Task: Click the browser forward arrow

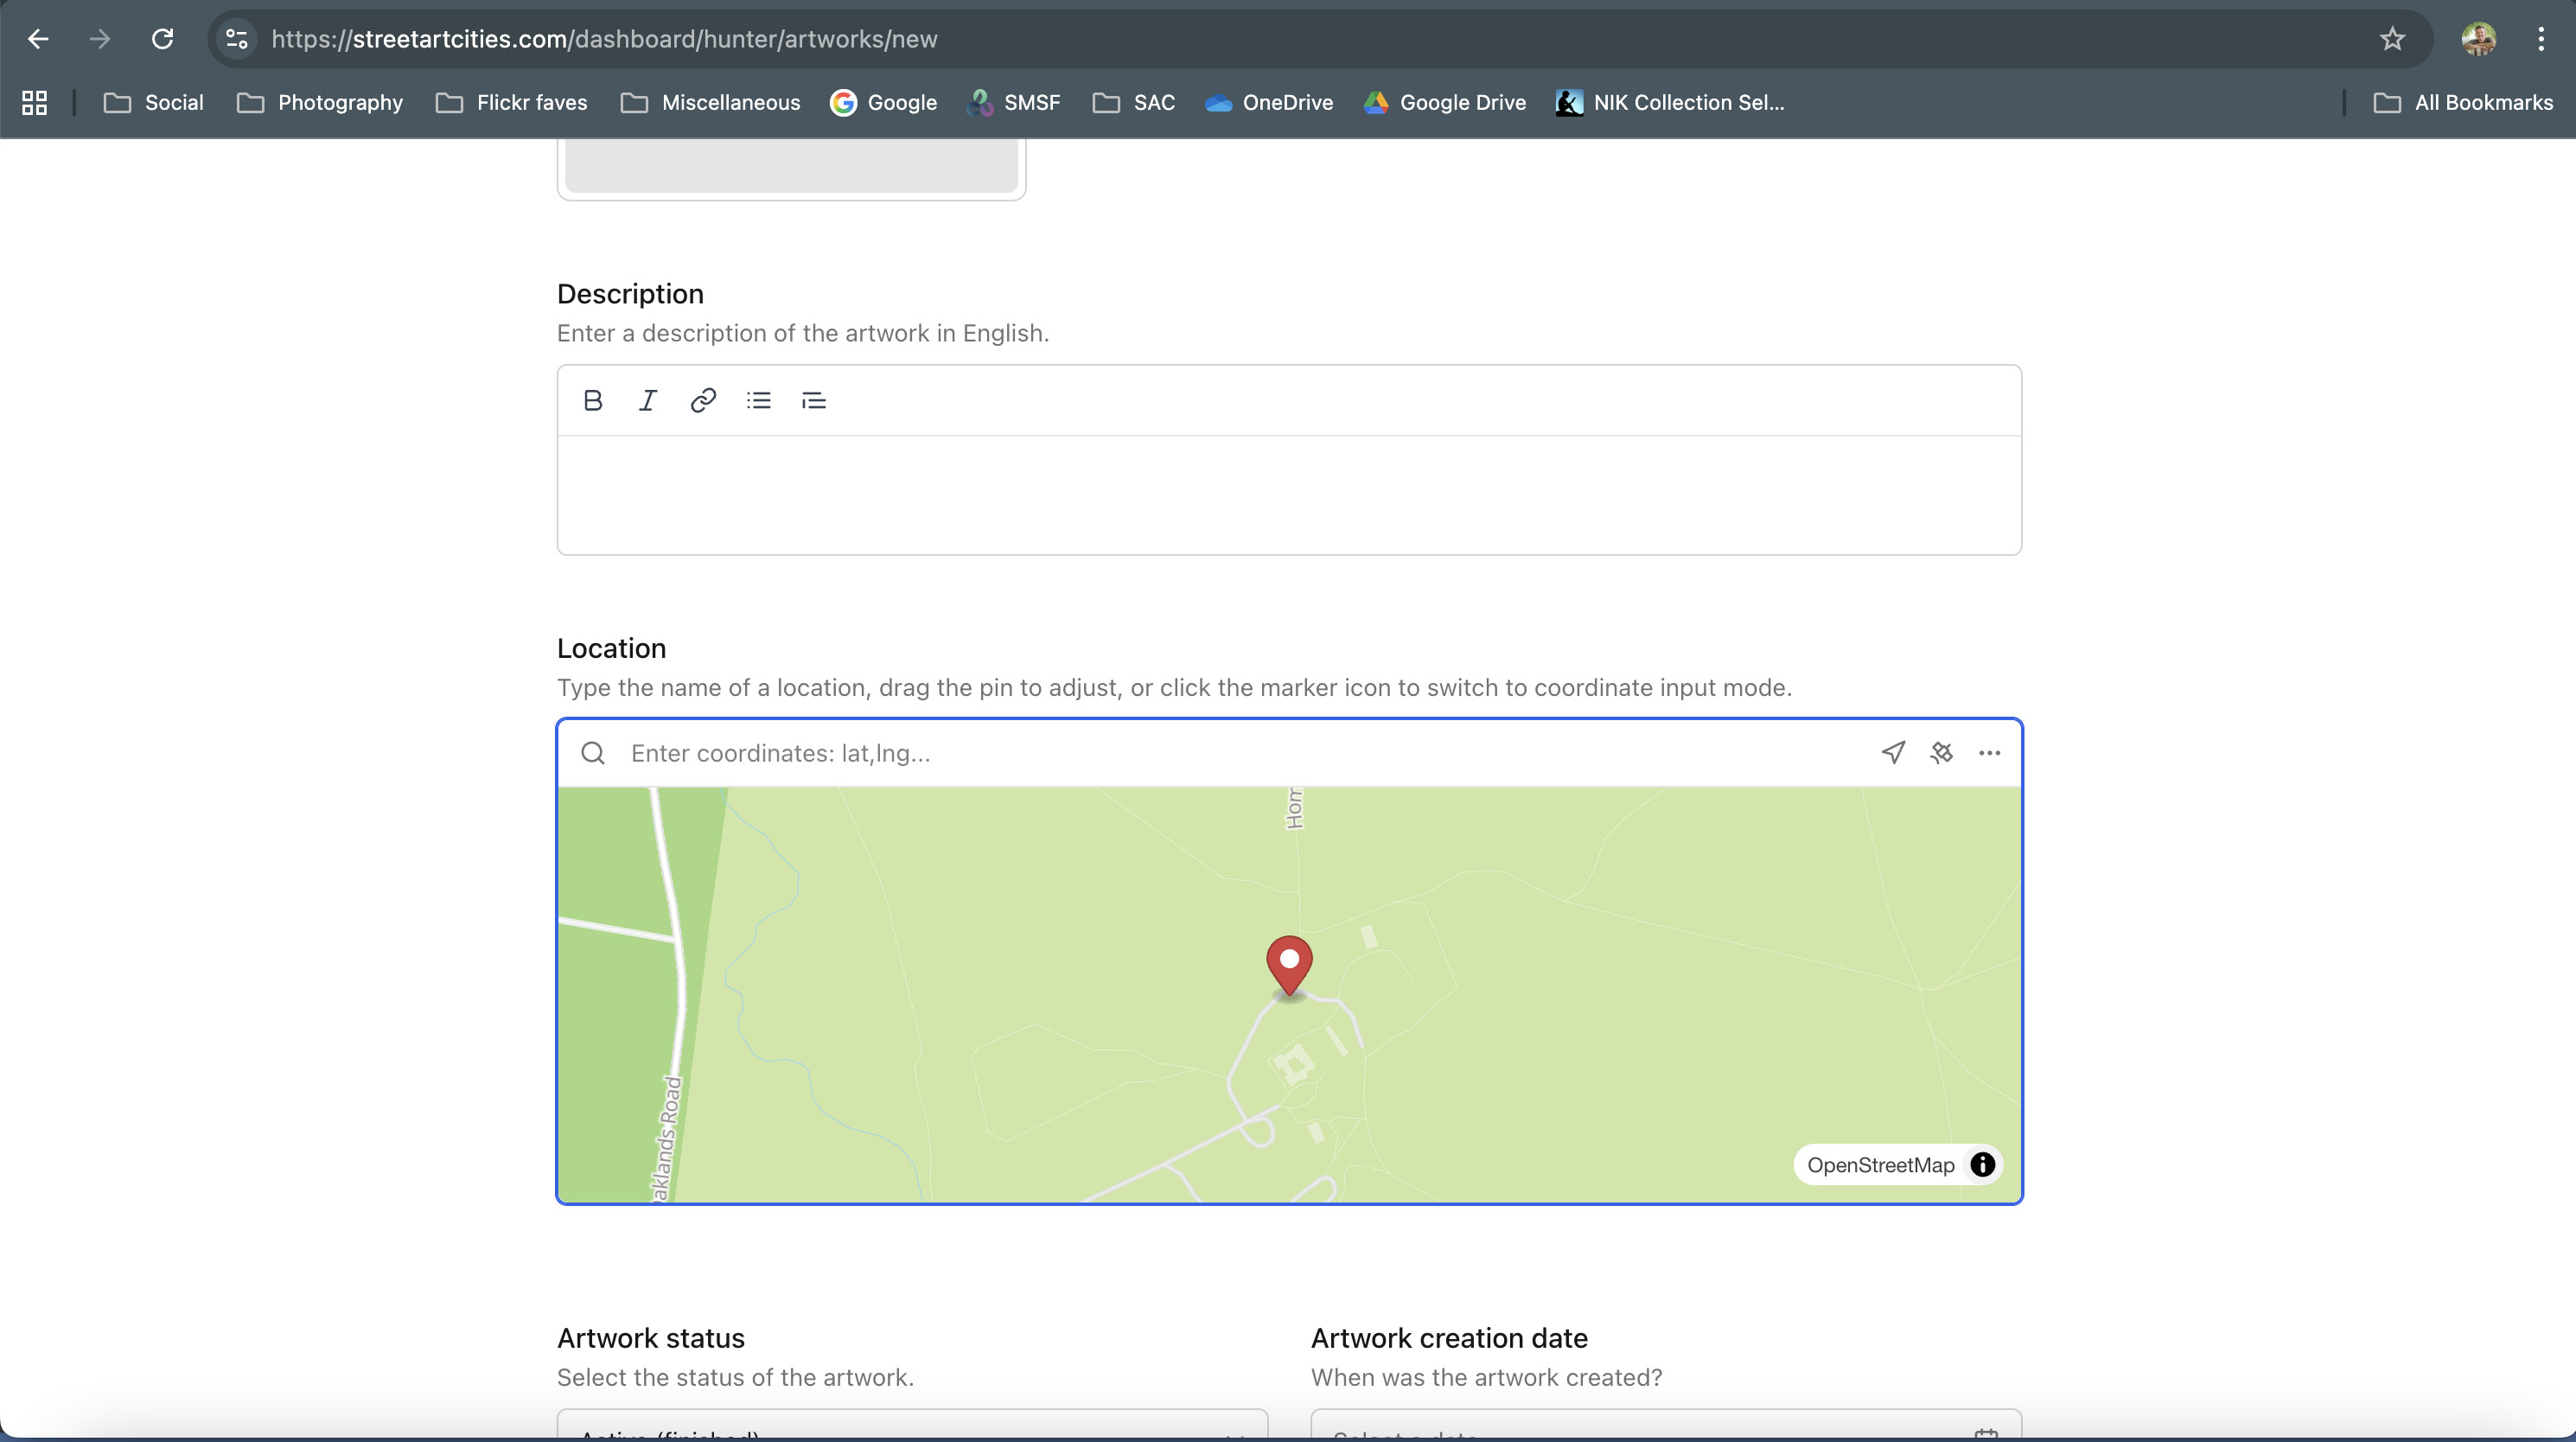Action: 99,39
